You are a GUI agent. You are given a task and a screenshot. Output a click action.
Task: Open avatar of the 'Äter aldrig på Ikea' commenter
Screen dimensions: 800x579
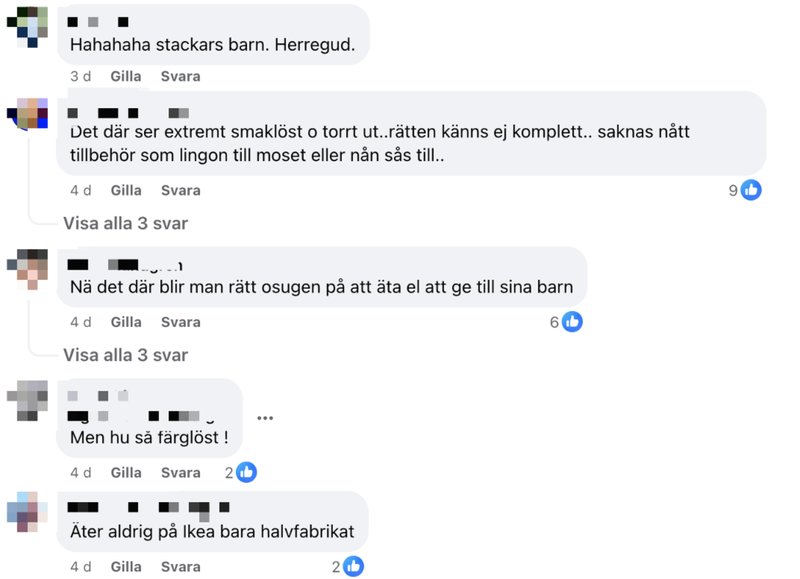point(28,512)
